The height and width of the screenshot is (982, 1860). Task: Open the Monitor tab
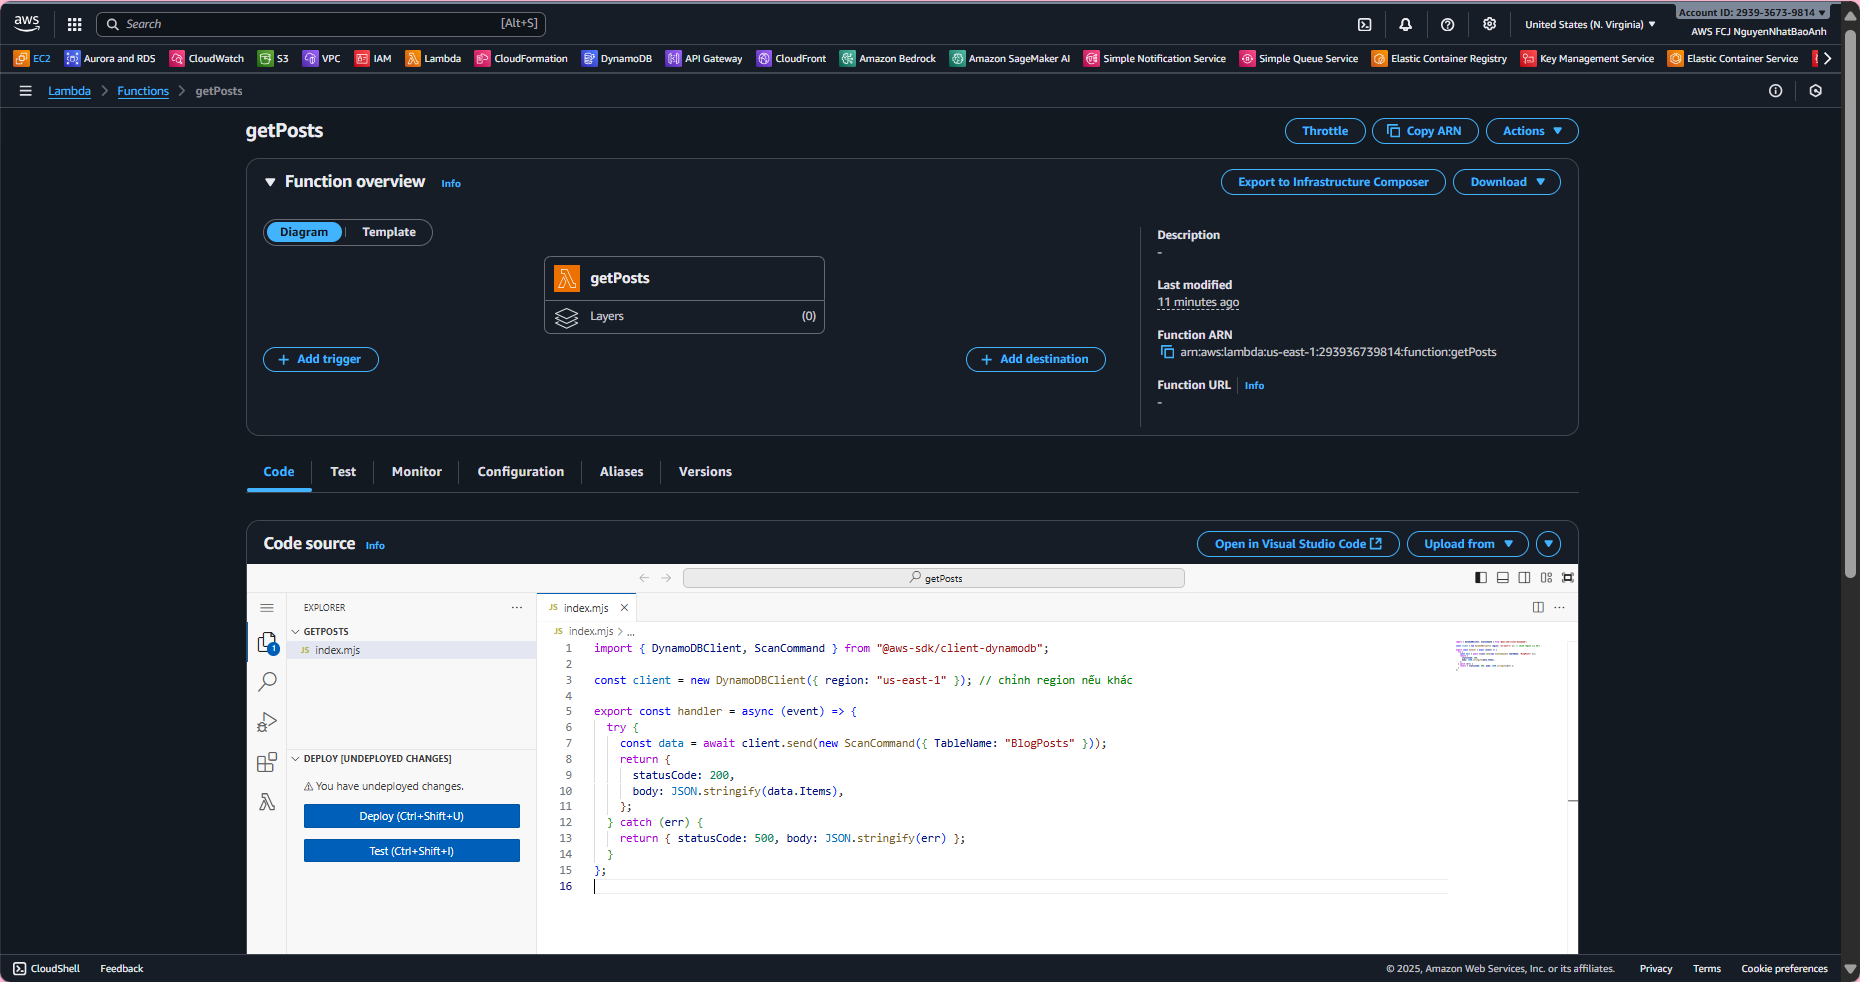416,472
